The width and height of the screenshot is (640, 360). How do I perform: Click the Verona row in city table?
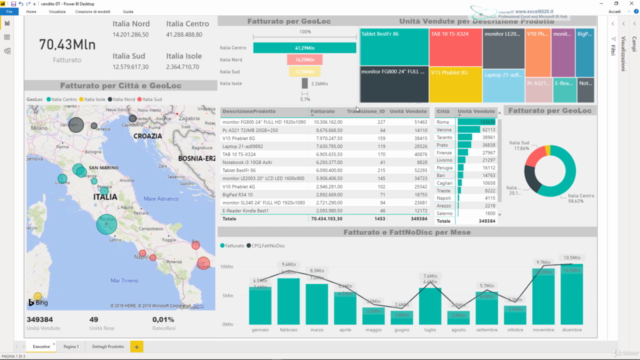466,130
